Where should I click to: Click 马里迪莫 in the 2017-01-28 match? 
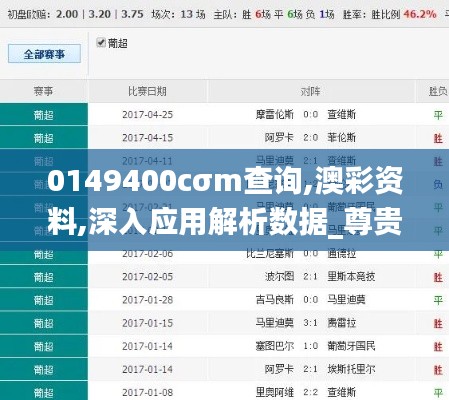tap(346, 300)
